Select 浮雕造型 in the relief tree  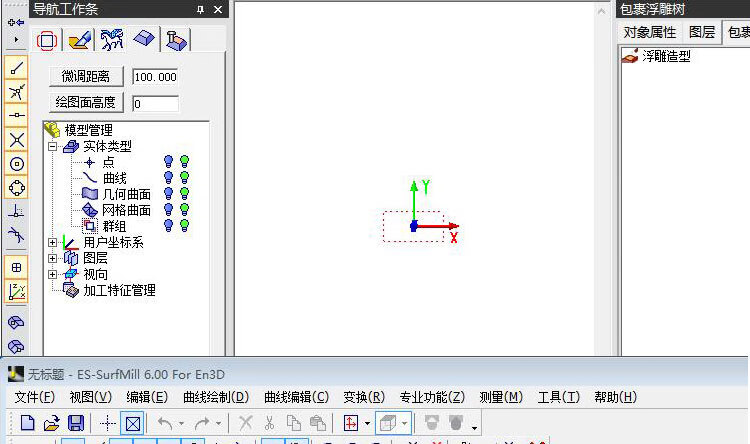point(666,56)
